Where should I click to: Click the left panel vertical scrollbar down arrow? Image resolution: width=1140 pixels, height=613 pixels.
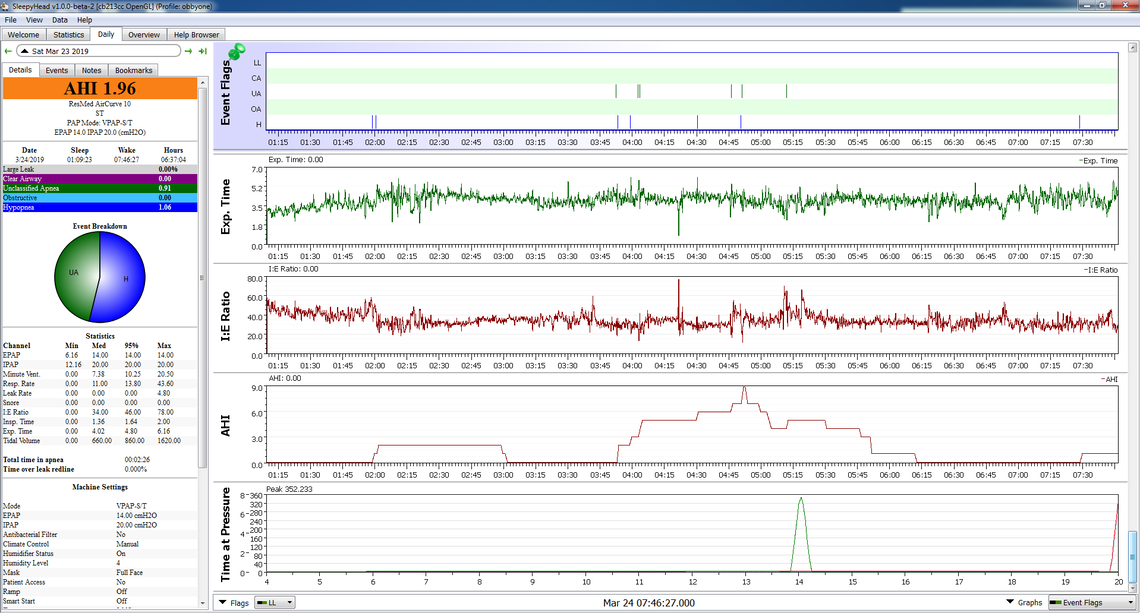coord(202,603)
